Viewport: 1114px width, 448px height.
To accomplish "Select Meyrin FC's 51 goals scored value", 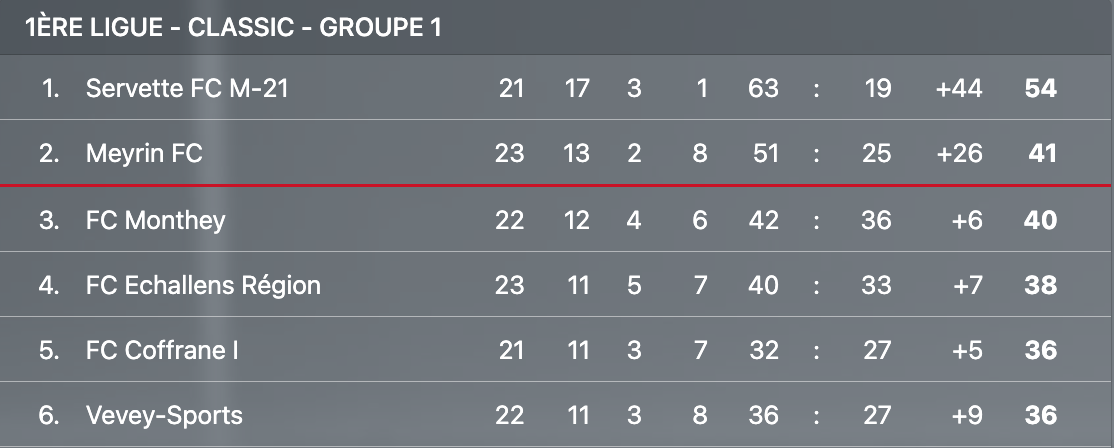I will tap(763, 154).
